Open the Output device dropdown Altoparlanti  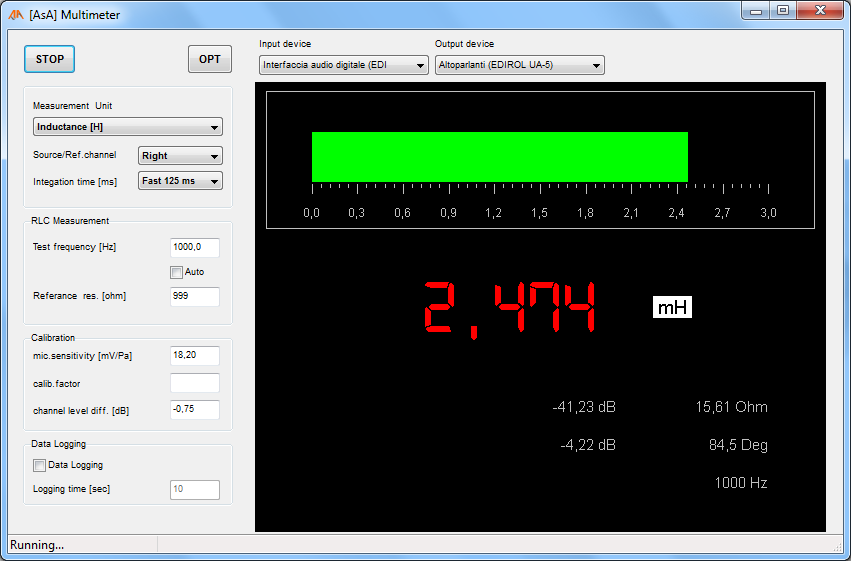tap(519, 65)
